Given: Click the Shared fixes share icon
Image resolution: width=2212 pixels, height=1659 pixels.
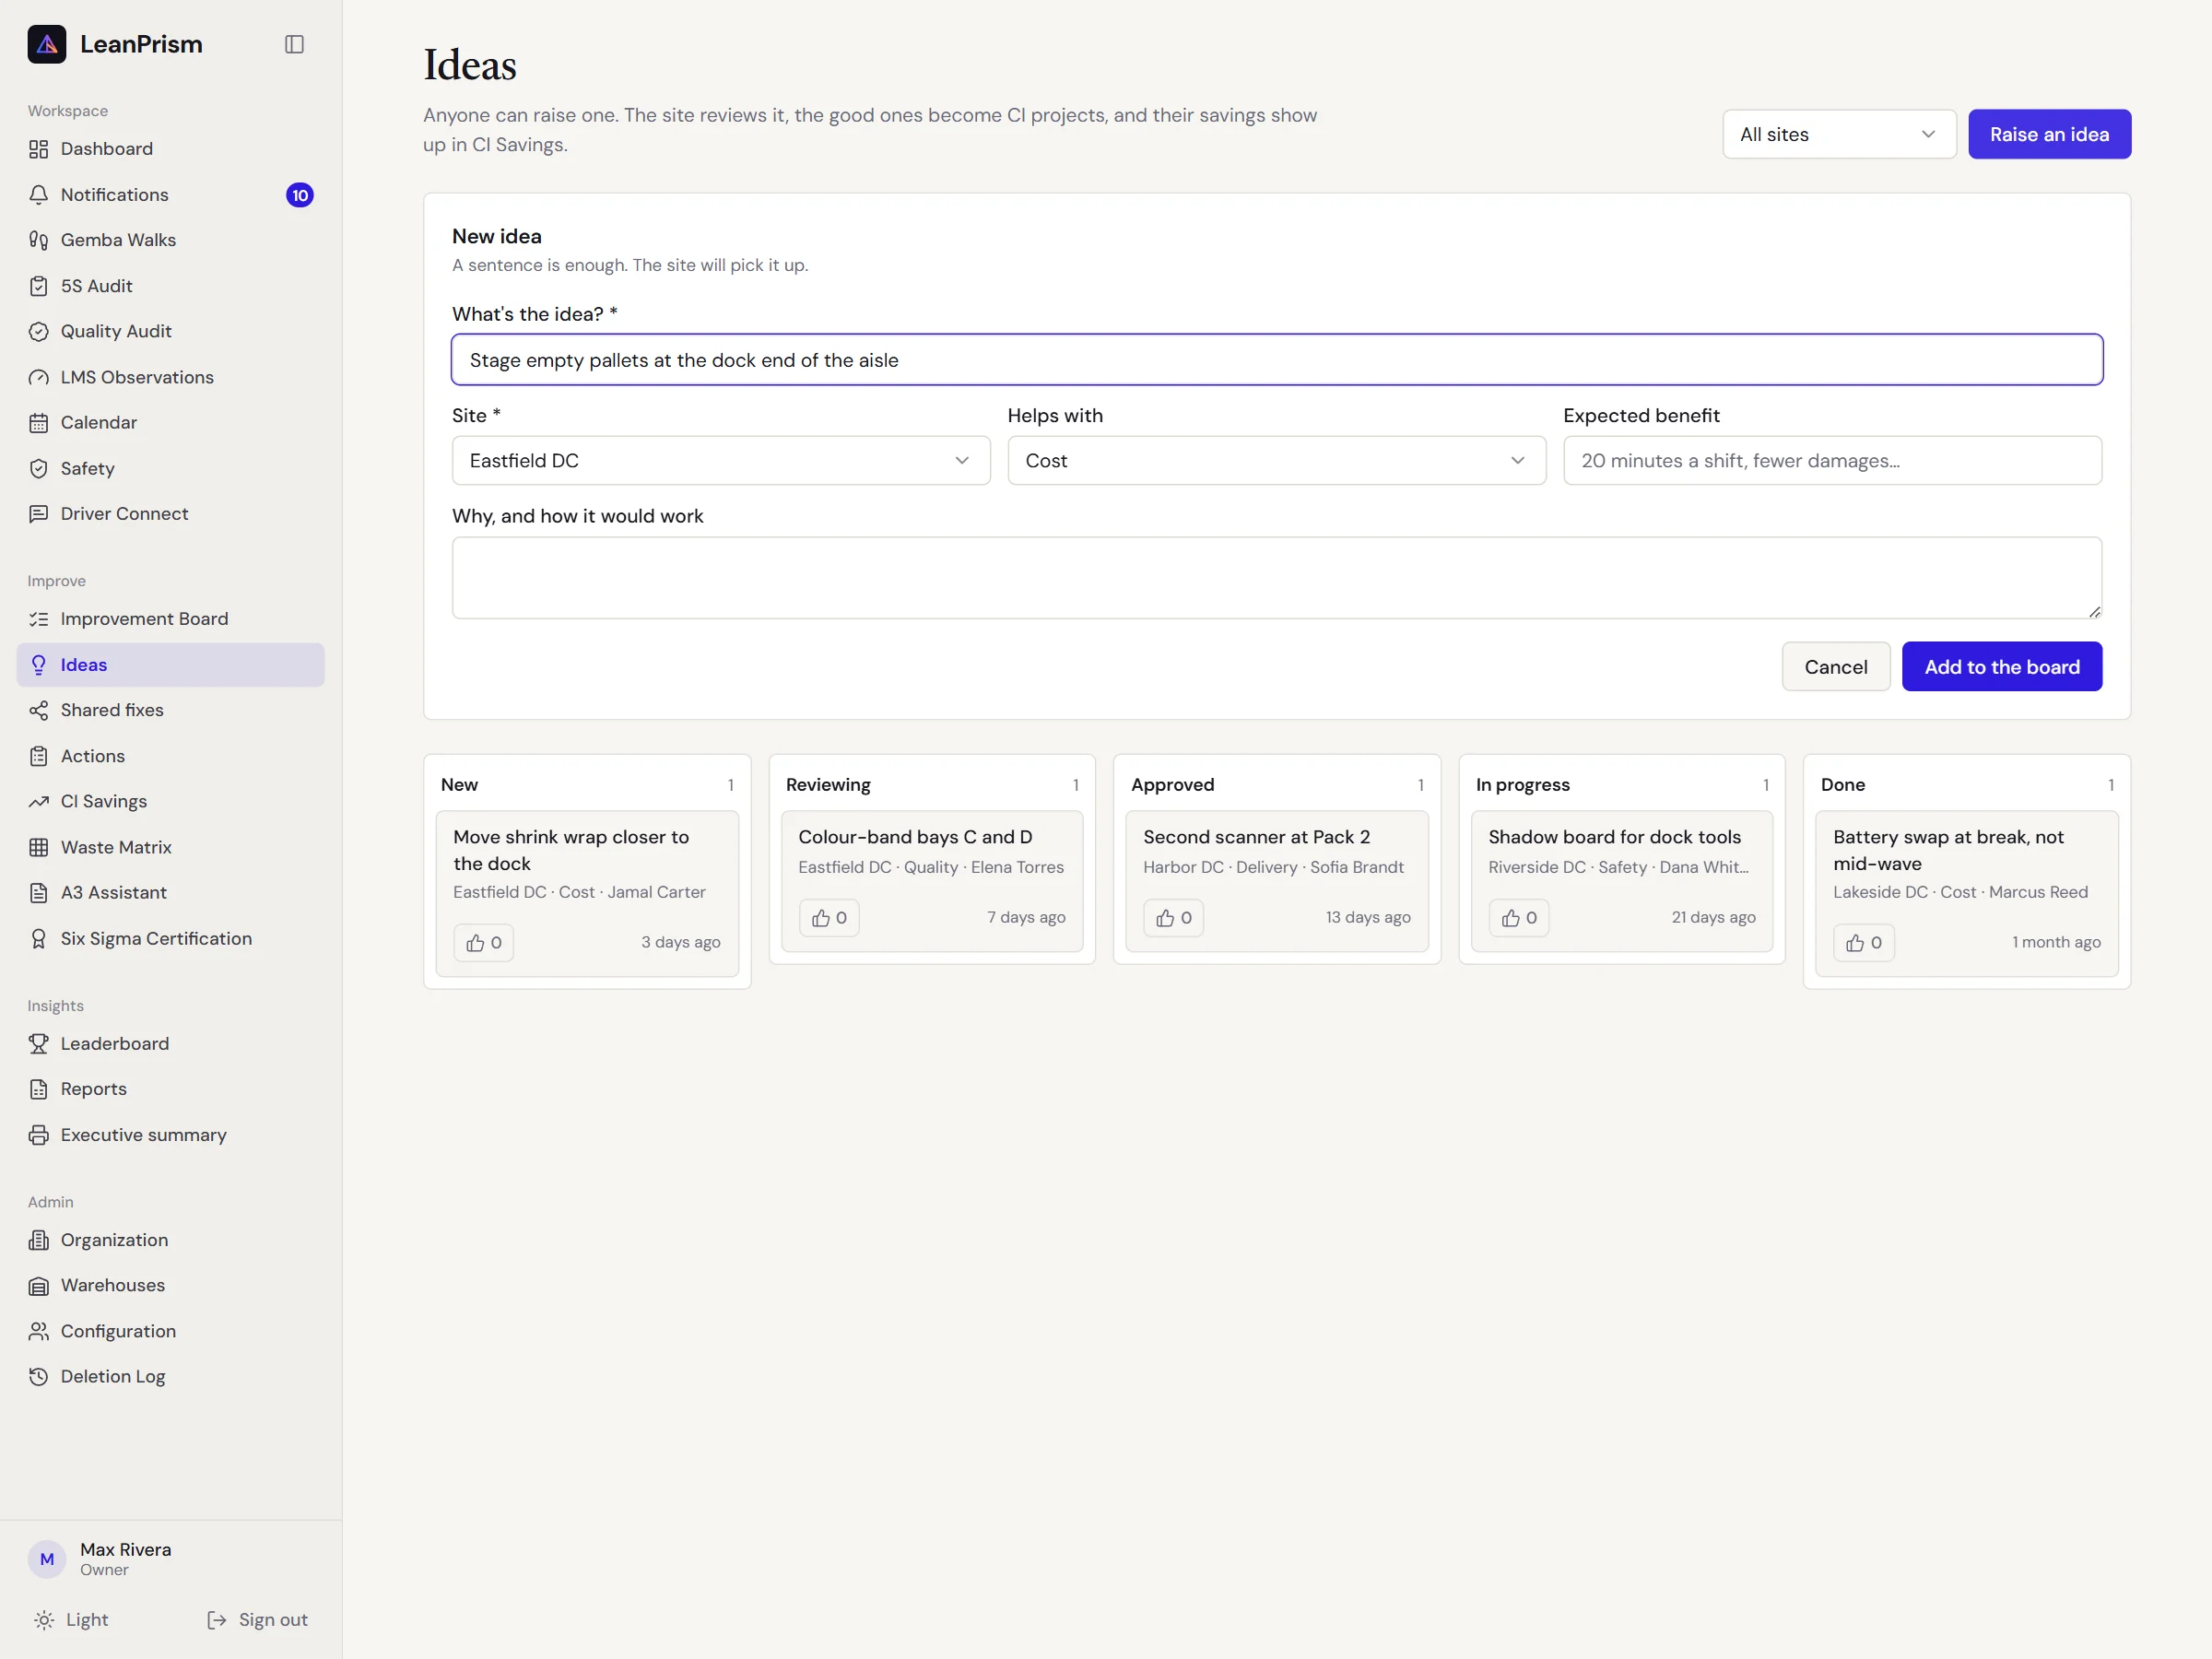Looking at the screenshot, I should coord(39,710).
